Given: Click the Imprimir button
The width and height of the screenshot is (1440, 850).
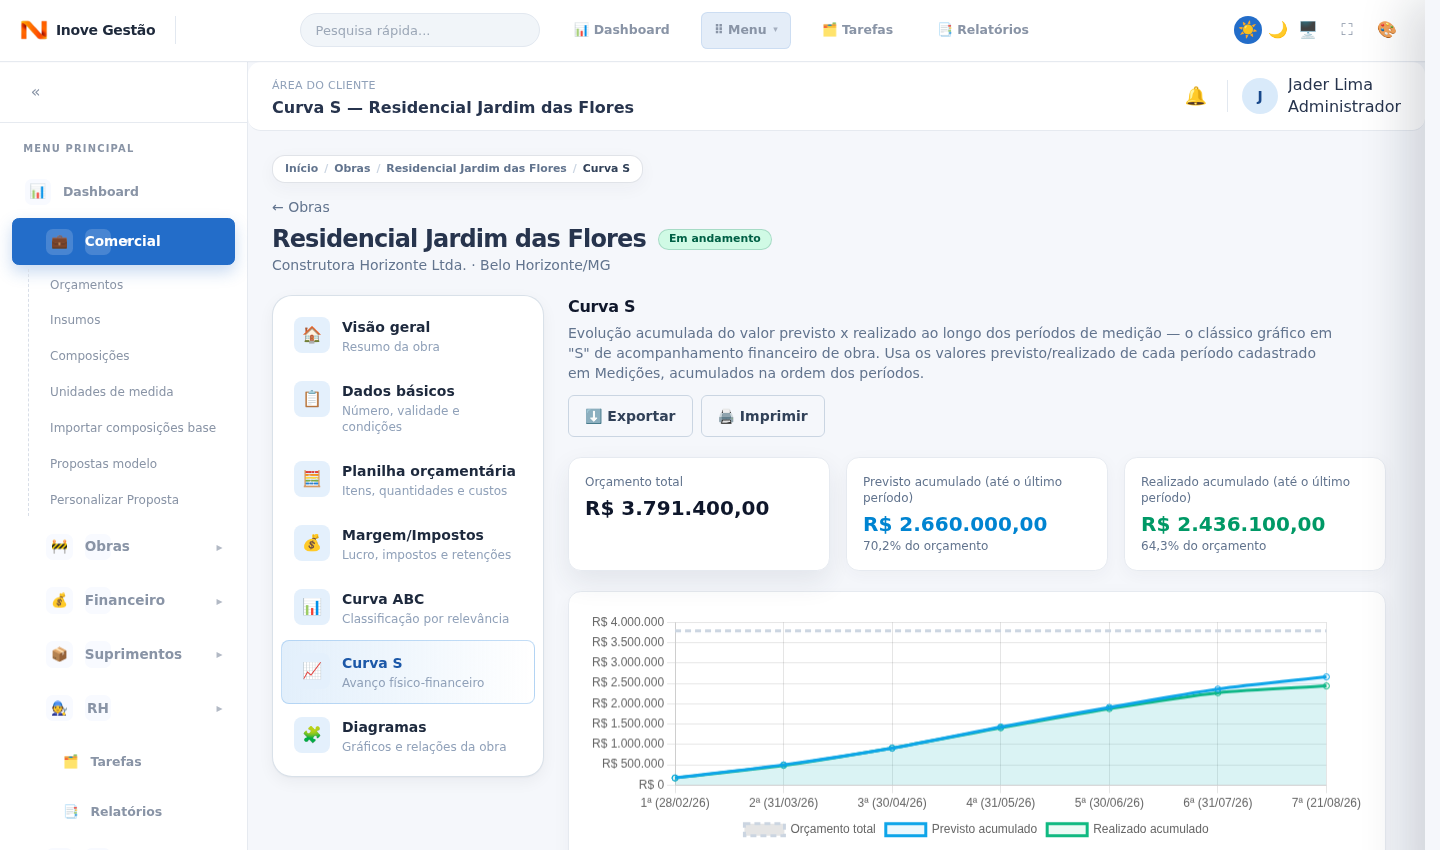Looking at the screenshot, I should (x=763, y=416).
